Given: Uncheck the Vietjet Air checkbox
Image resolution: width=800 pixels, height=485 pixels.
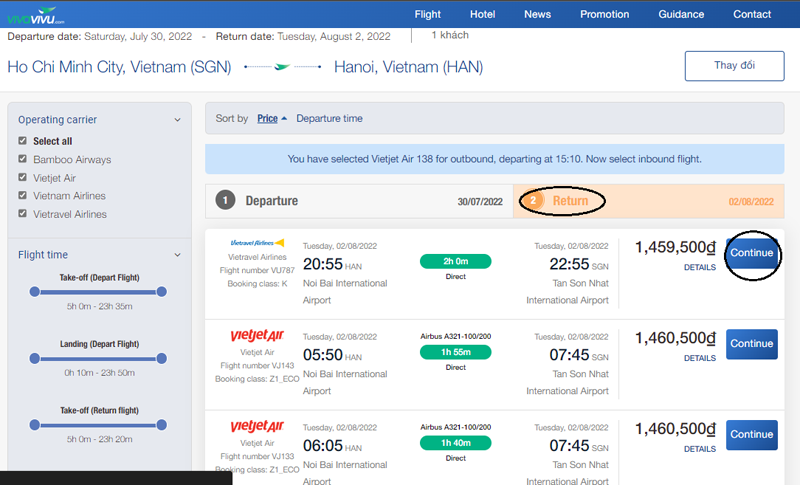Looking at the screenshot, I should (x=22, y=177).
